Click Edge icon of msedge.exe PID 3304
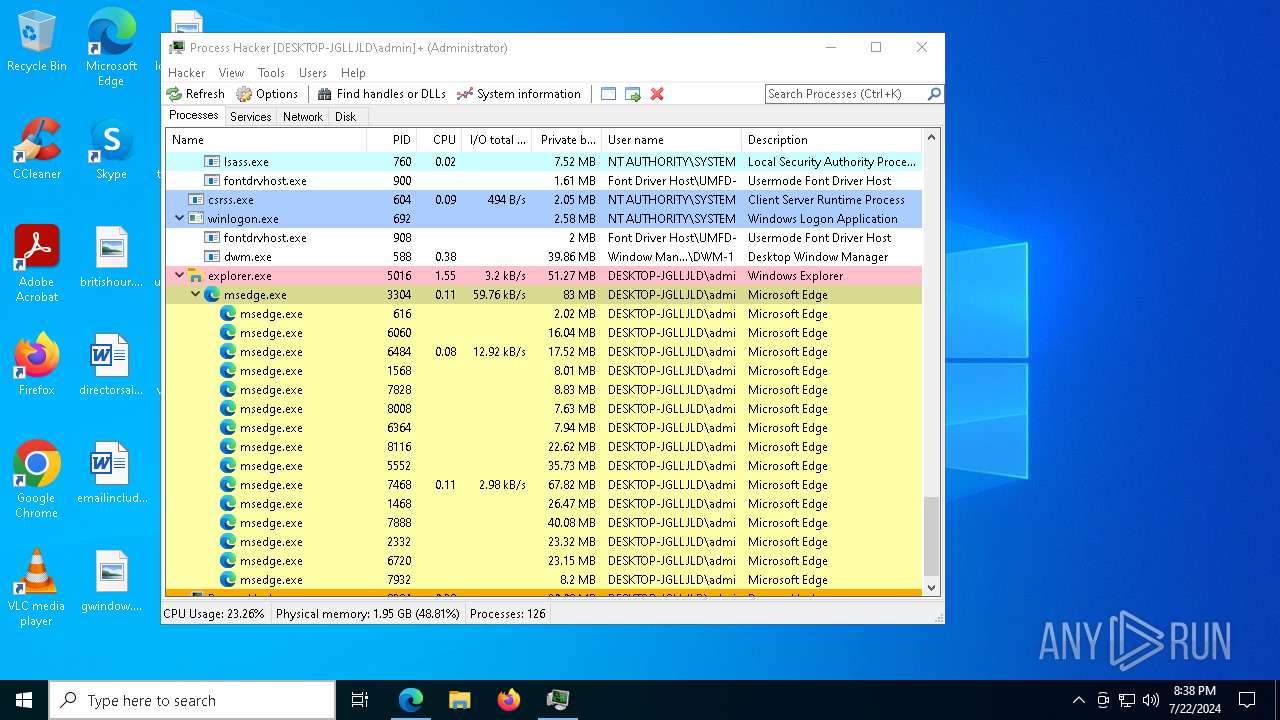The height and width of the screenshot is (720, 1280). pos(212,295)
